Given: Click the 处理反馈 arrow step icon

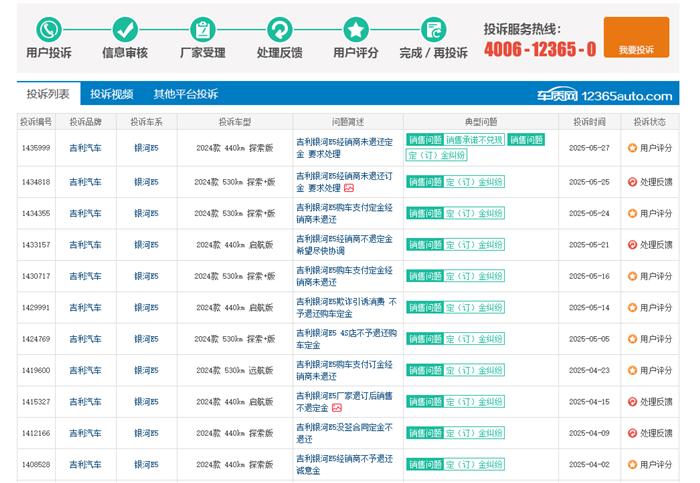Looking at the screenshot, I should [x=279, y=29].
